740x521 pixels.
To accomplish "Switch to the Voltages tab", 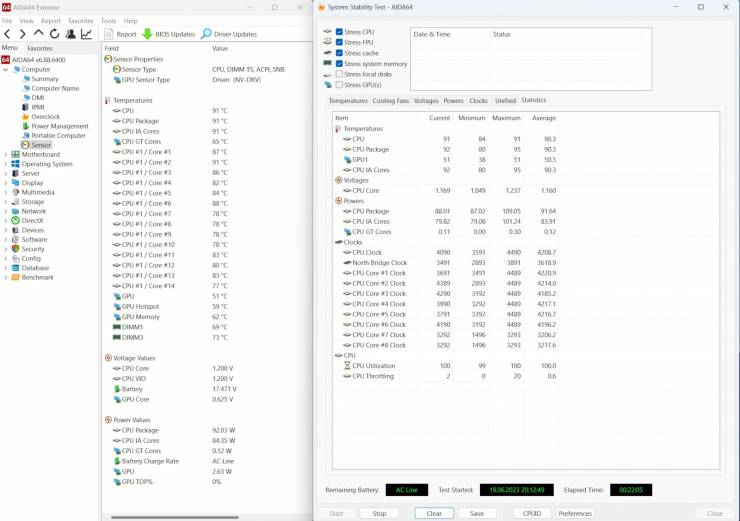I will coord(426,101).
